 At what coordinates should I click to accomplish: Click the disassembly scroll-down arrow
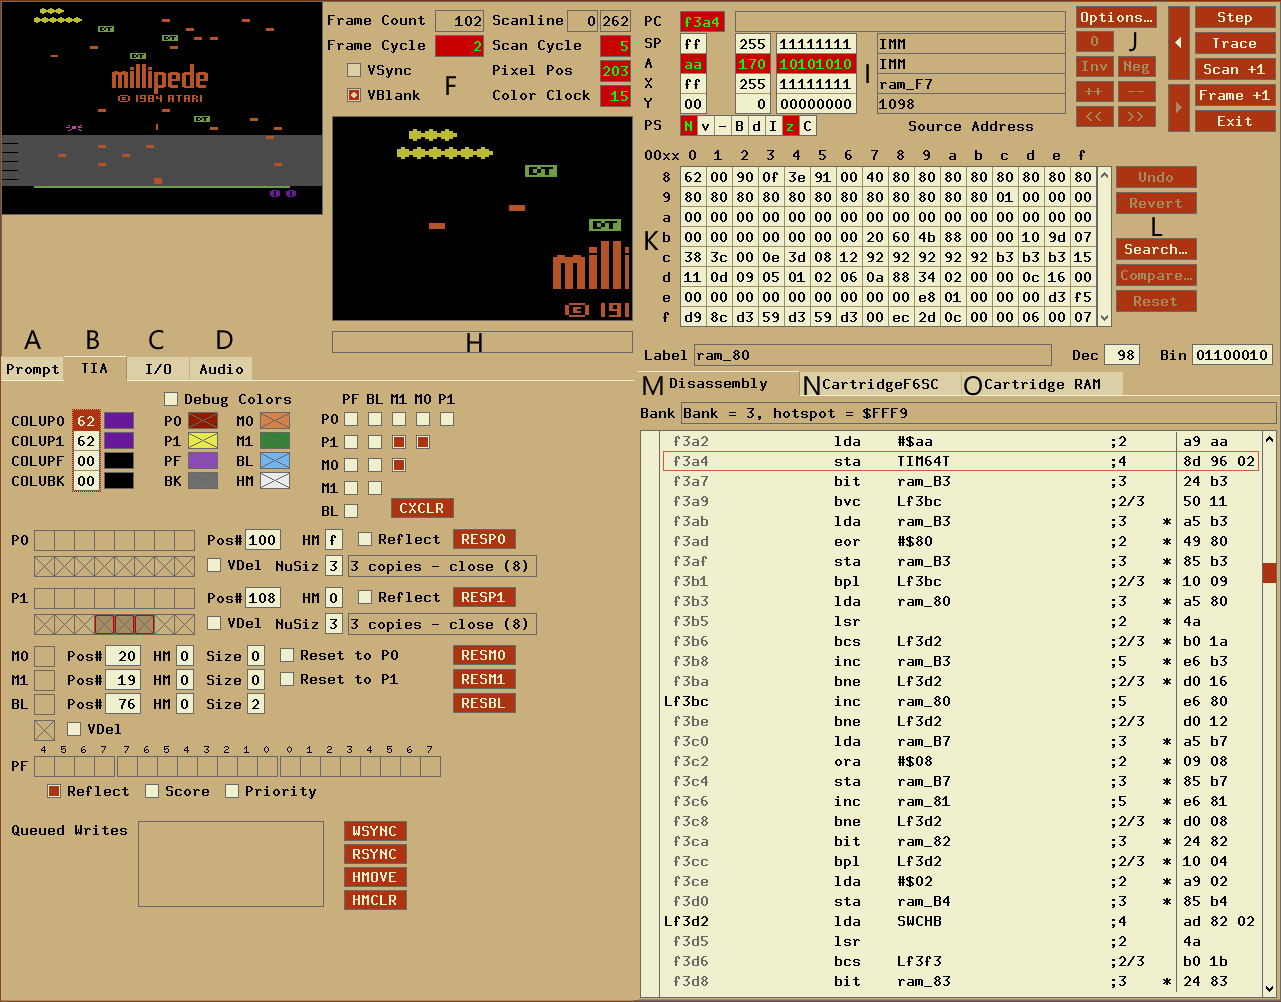1269,987
